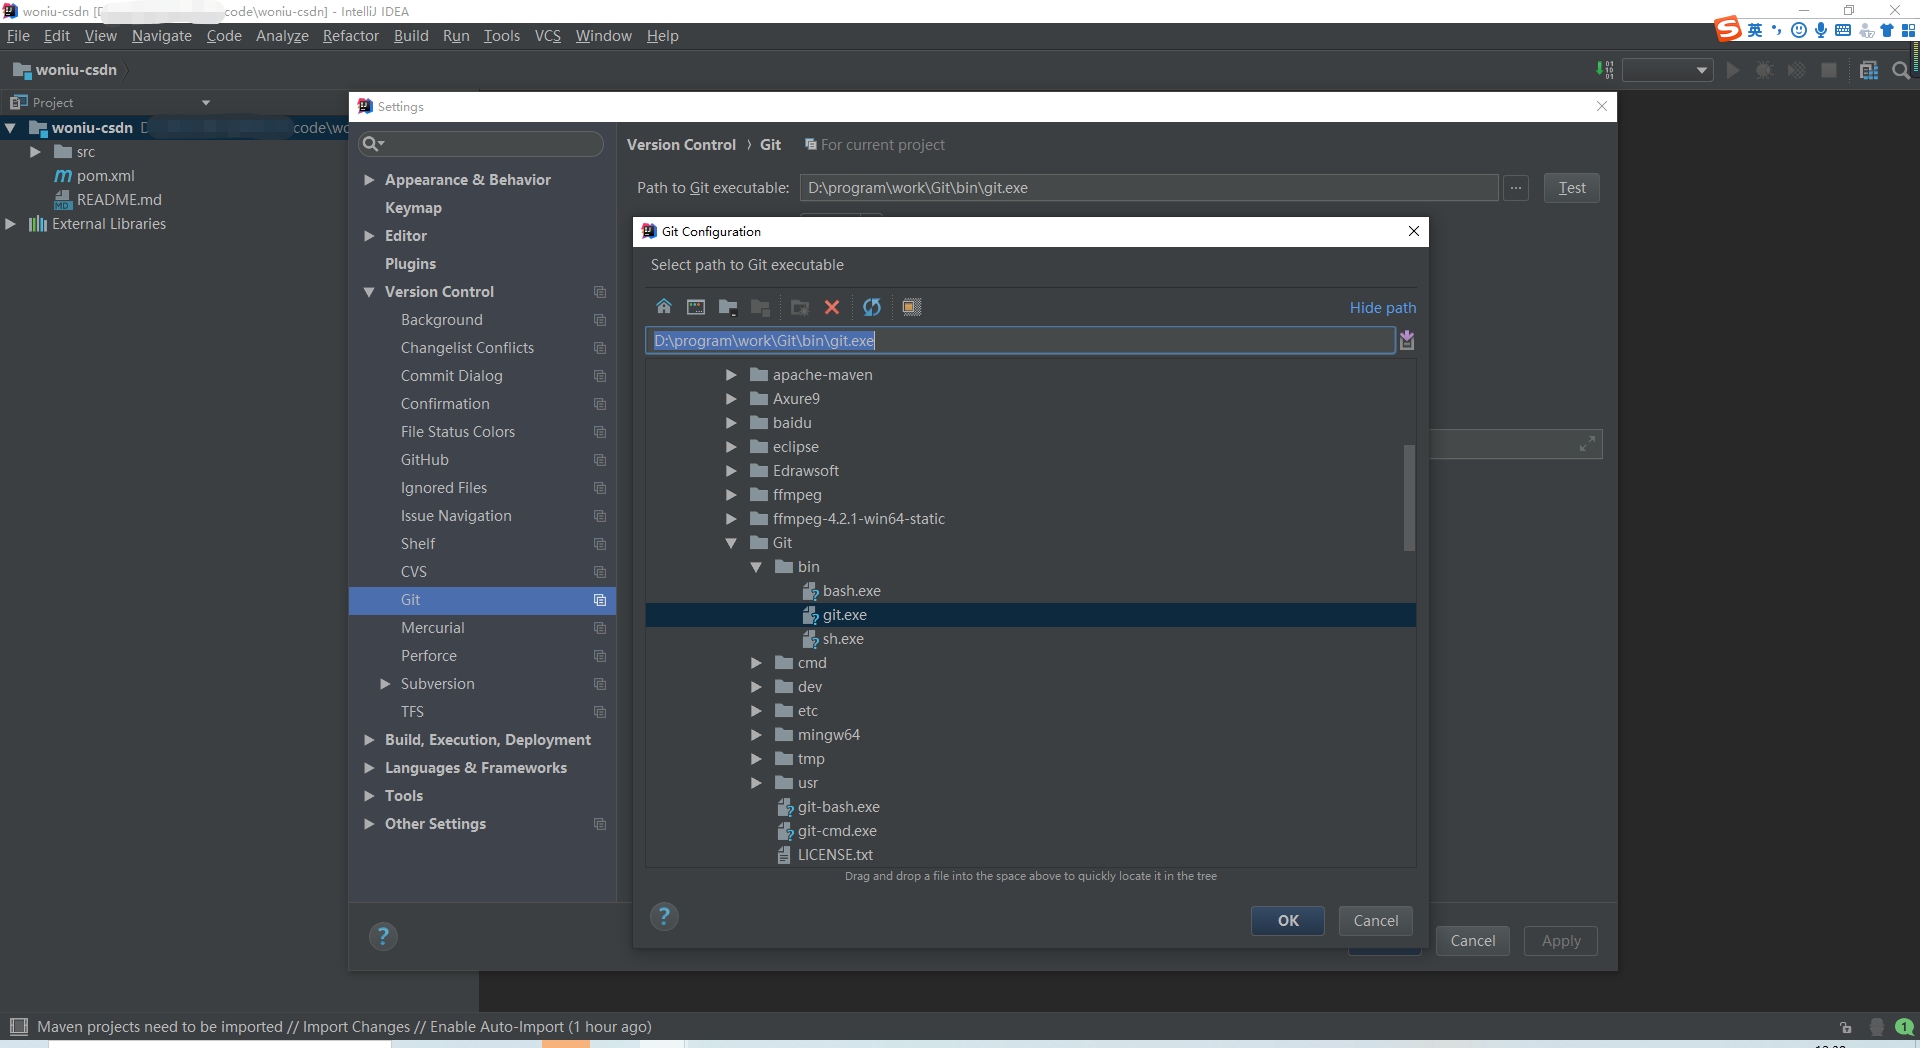Click path input field in Git Configuration
The width and height of the screenshot is (1920, 1048).
pyautogui.click(x=1020, y=341)
